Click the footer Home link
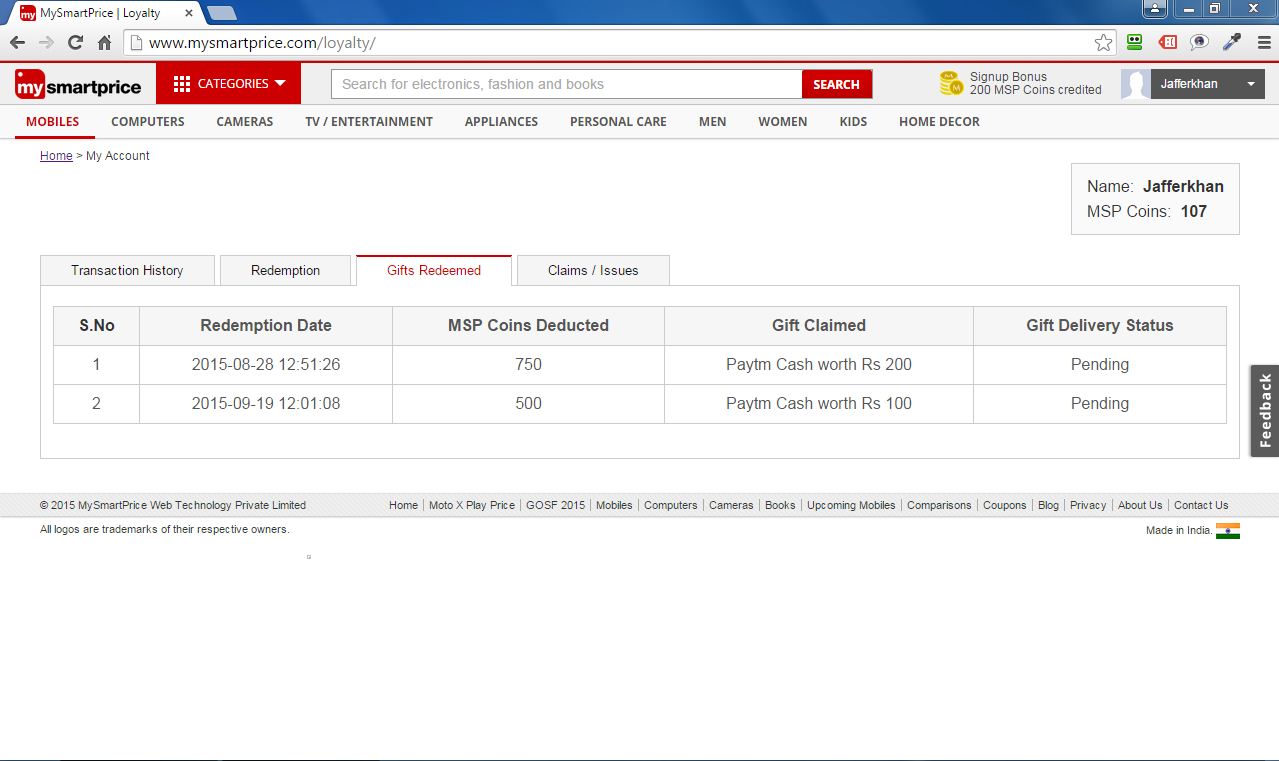 [x=403, y=505]
